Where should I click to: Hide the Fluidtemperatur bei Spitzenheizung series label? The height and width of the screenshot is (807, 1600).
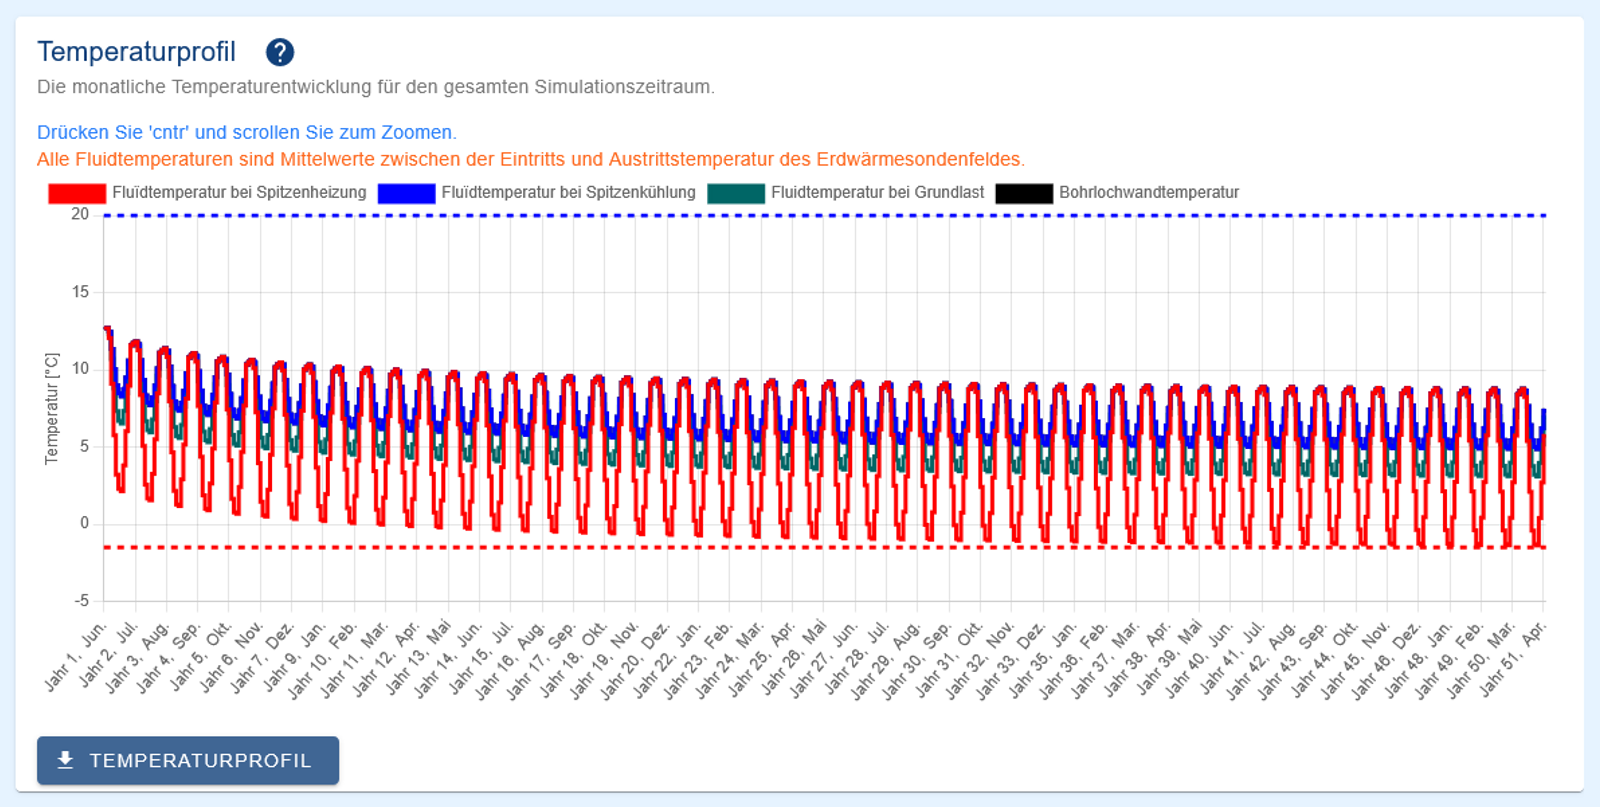tap(239, 192)
